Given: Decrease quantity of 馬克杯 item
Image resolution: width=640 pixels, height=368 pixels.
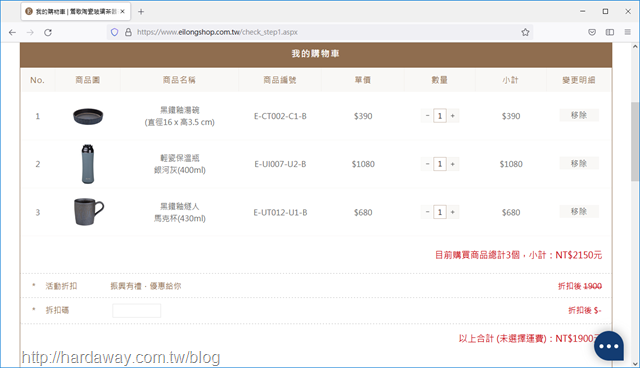Looking at the screenshot, I should coord(427,212).
